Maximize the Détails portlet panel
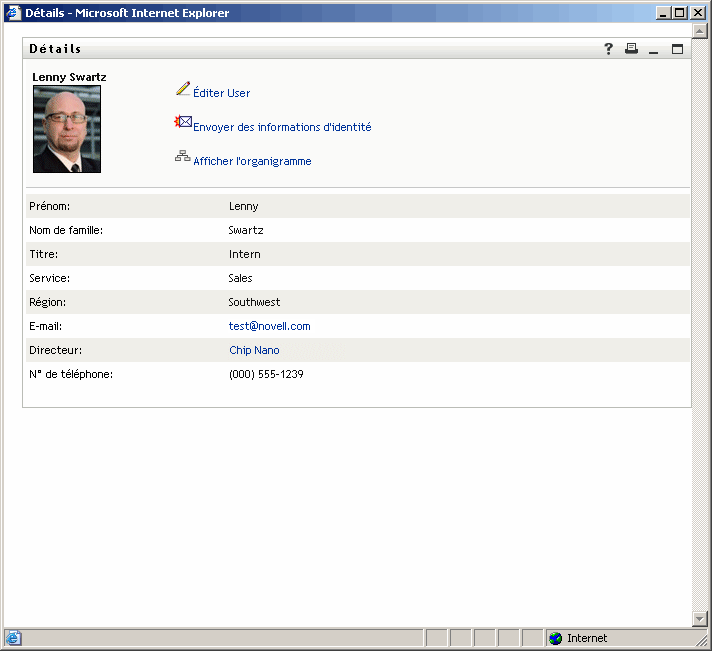The height and width of the screenshot is (651, 712). [x=677, y=49]
